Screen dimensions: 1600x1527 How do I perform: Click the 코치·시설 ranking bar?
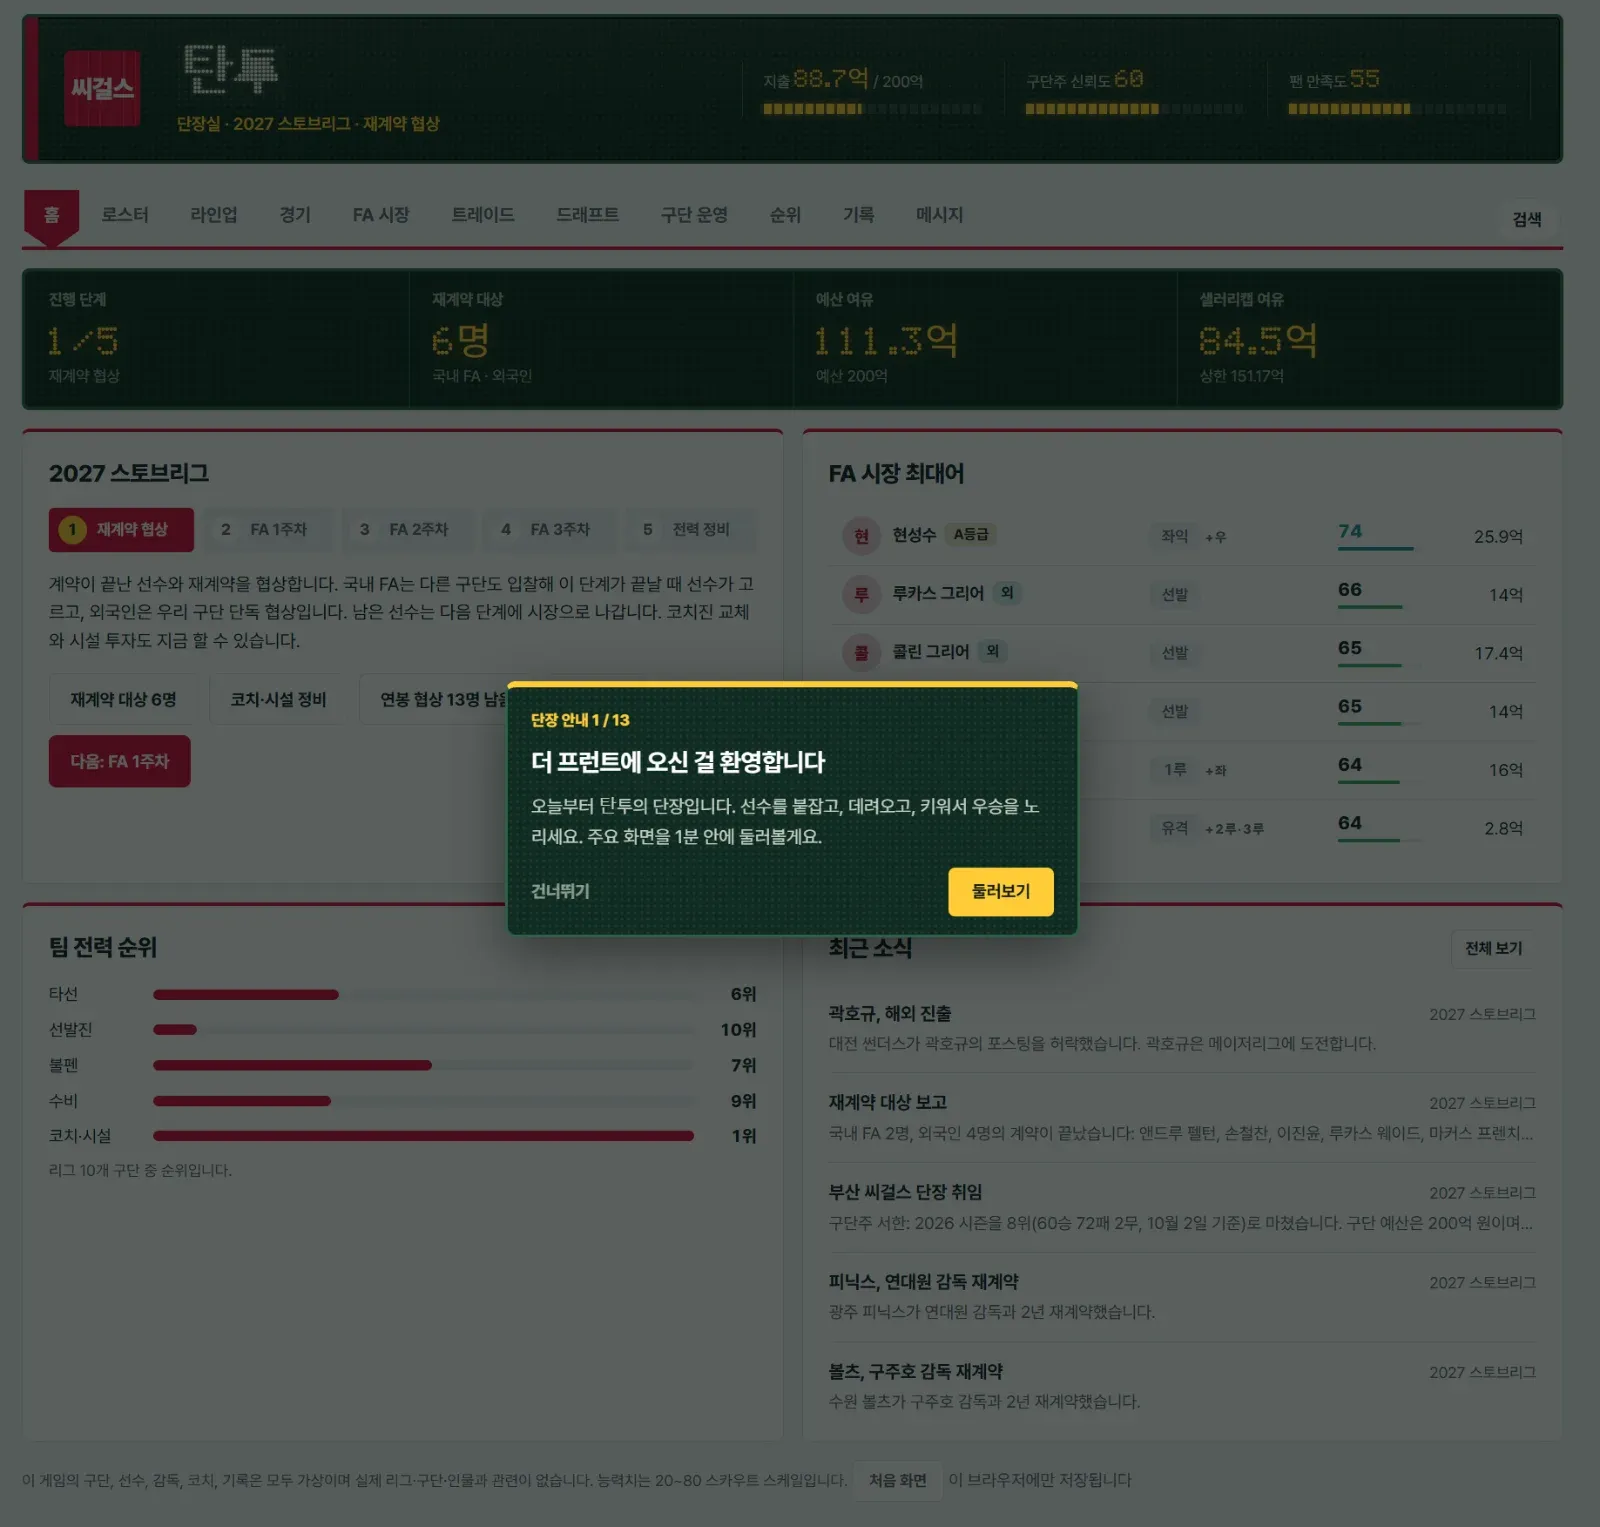coord(424,1136)
